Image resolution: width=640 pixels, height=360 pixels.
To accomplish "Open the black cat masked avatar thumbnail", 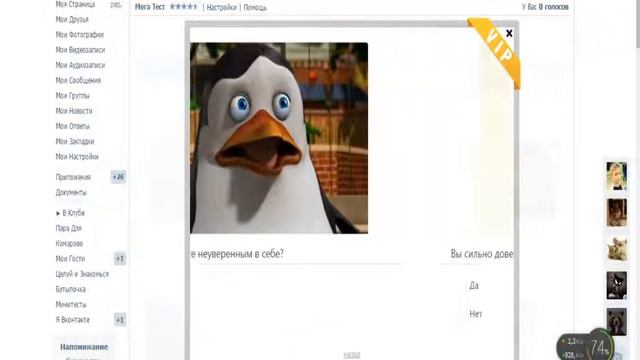I will point(616,285).
